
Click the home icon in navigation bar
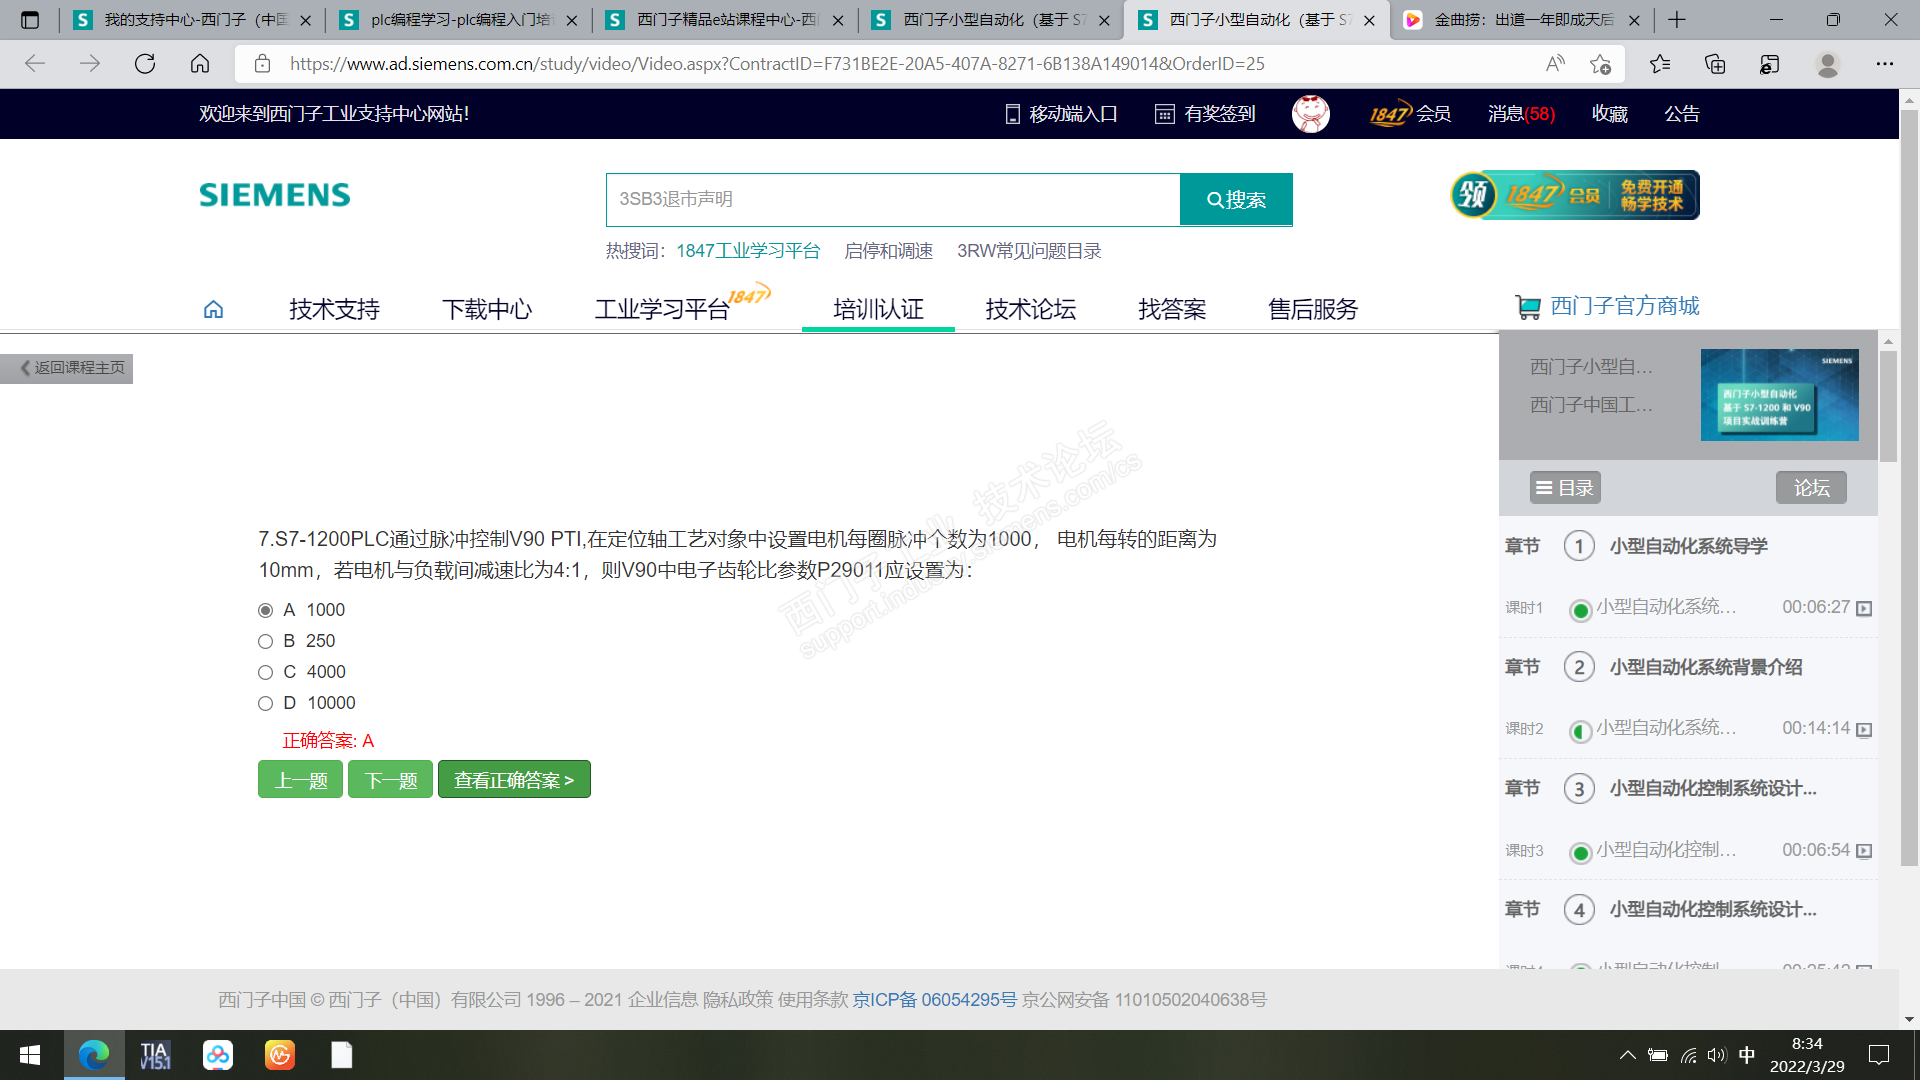coord(213,309)
